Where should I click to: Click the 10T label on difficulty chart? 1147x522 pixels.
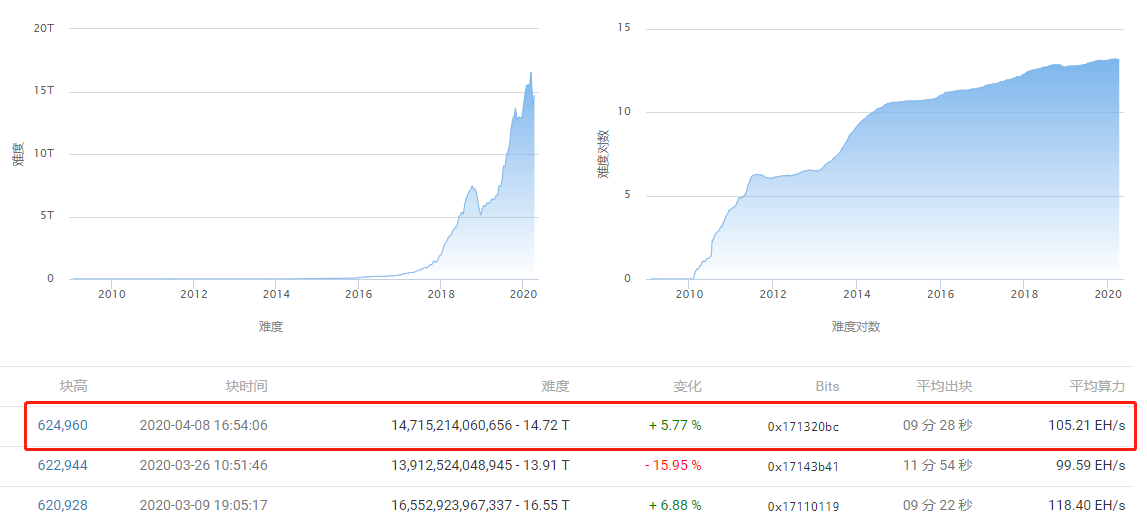point(43,154)
